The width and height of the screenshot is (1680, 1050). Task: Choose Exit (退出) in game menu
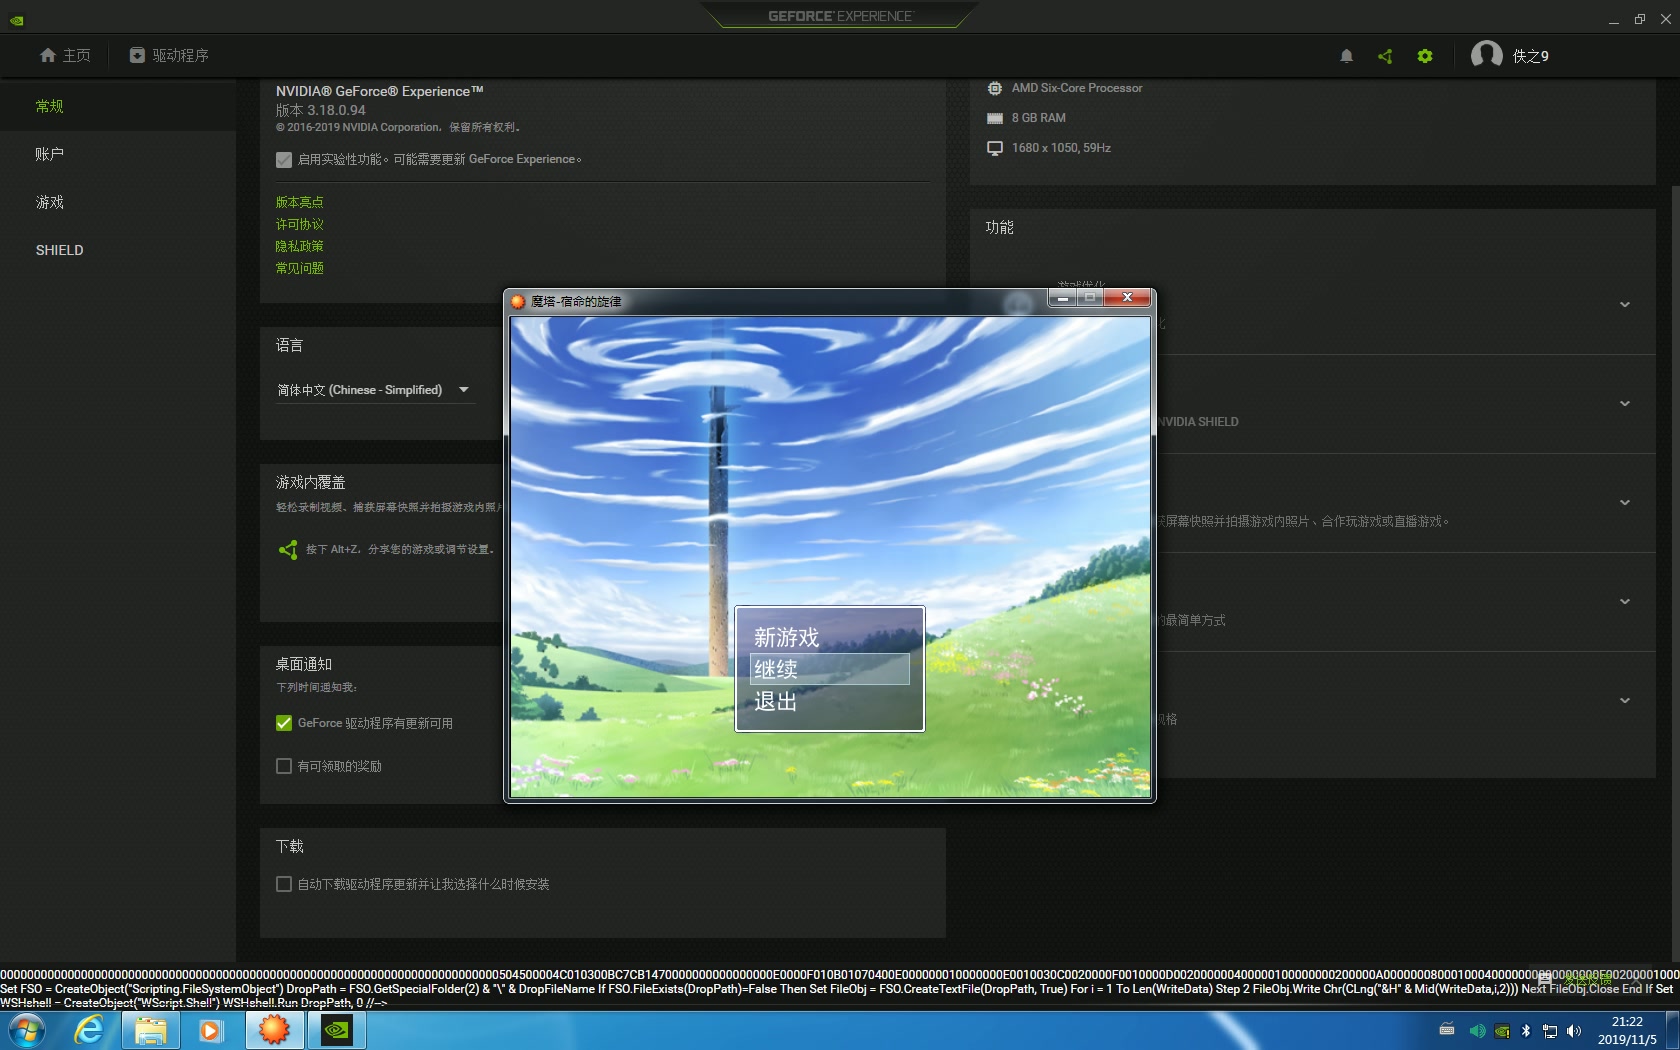pyautogui.click(x=829, y=701)
